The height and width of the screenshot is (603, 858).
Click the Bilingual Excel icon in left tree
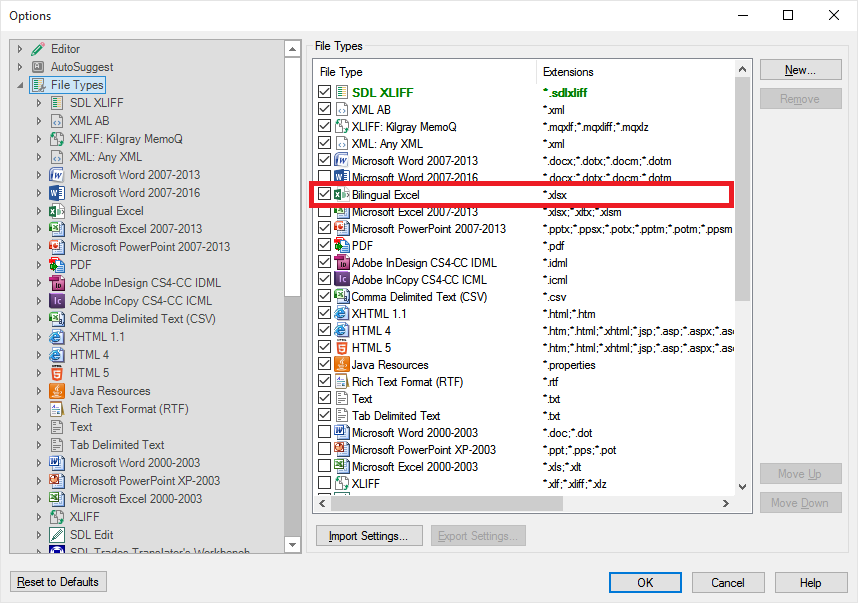click(x=57, y=211)
